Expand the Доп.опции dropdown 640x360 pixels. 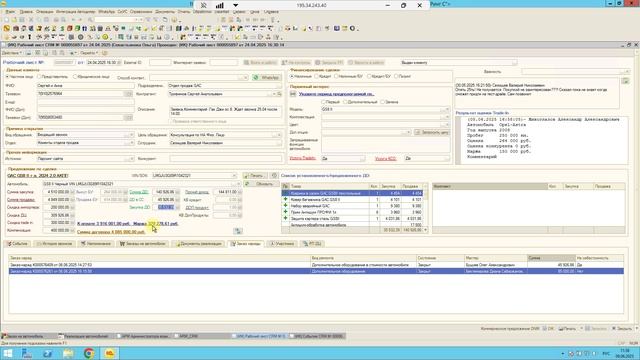(408, 132)
